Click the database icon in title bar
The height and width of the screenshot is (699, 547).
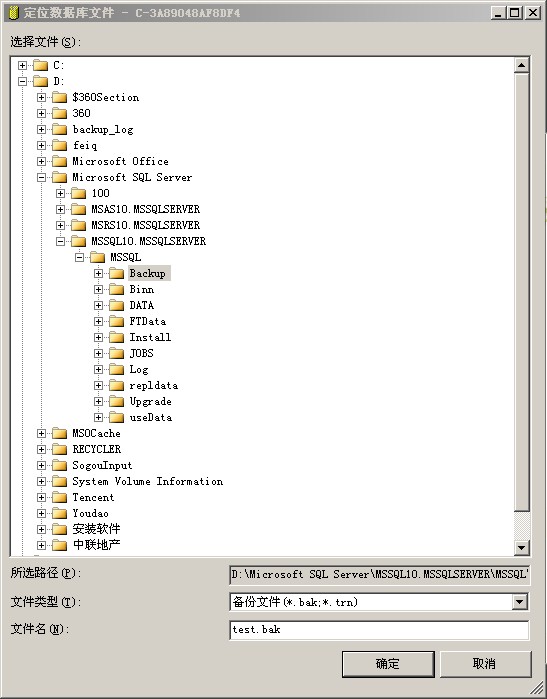pos(14,12)
